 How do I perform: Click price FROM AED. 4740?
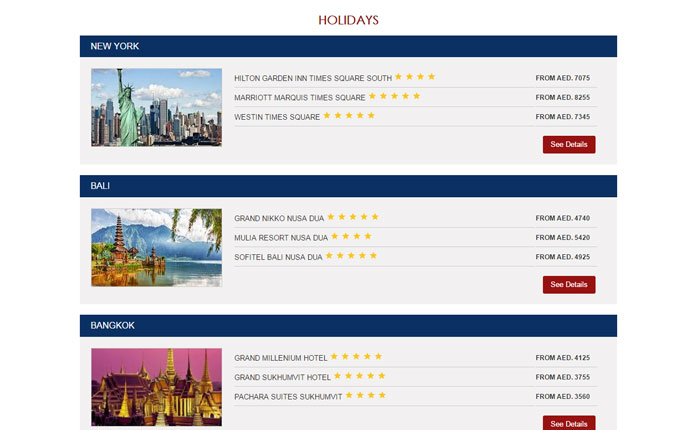point(562,218)
